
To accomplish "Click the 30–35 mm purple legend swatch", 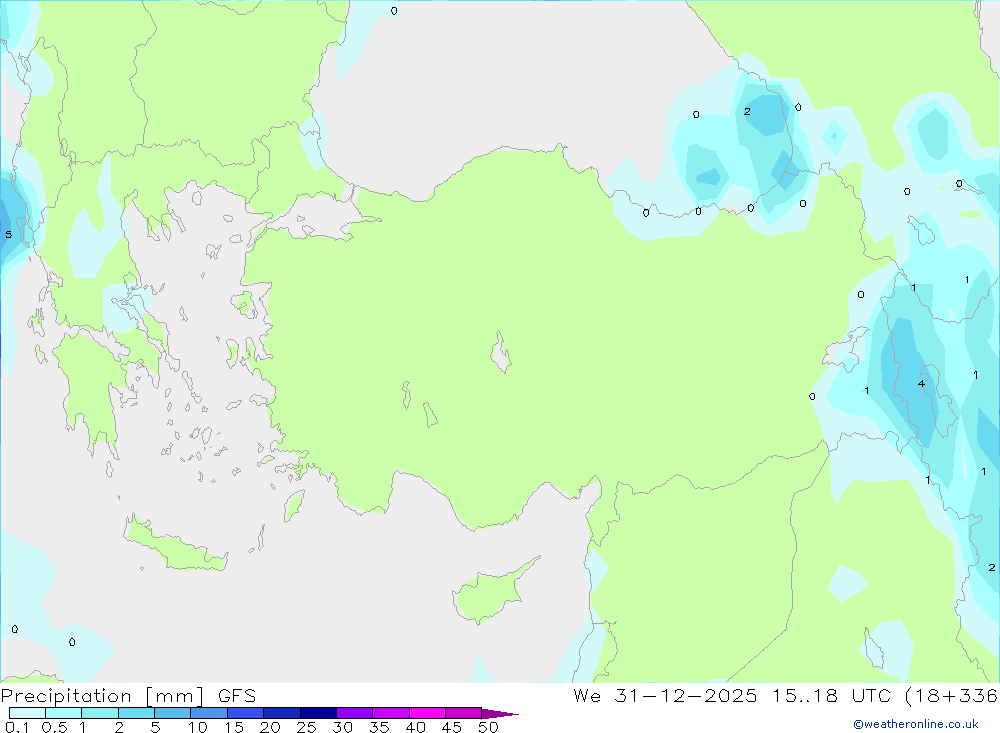I will 355,713.
